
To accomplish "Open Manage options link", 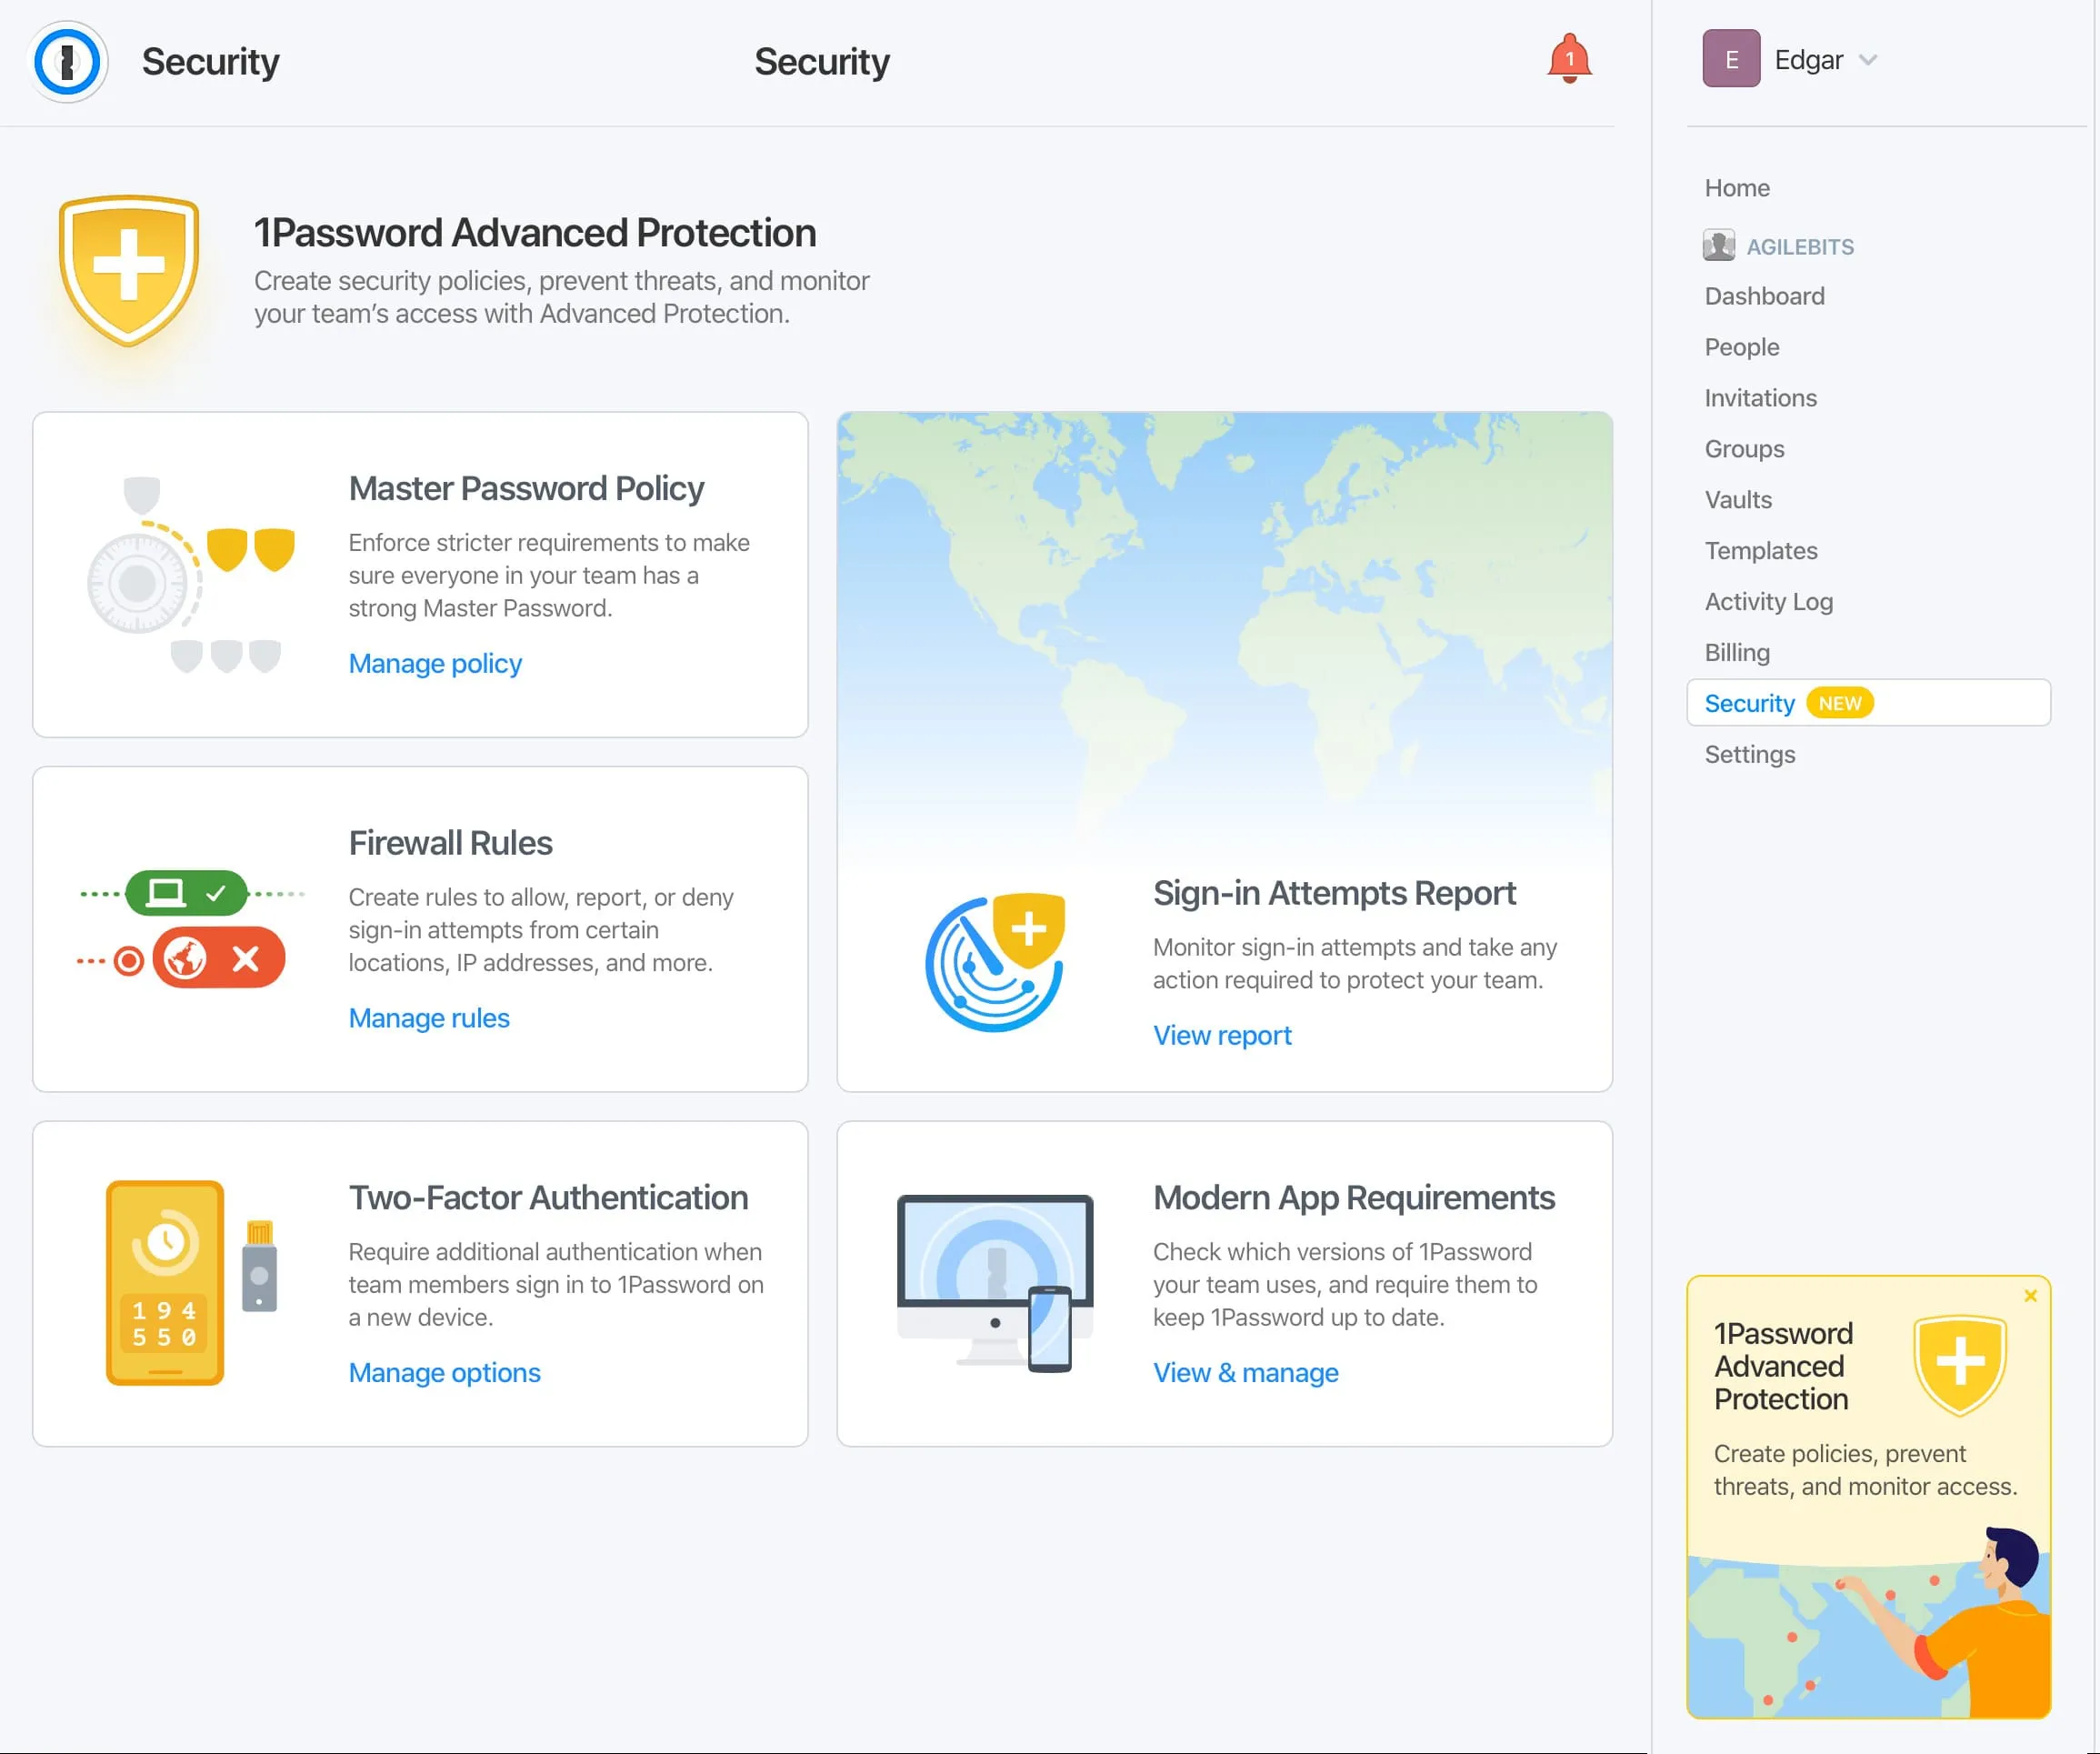I will click(444, 1372).
